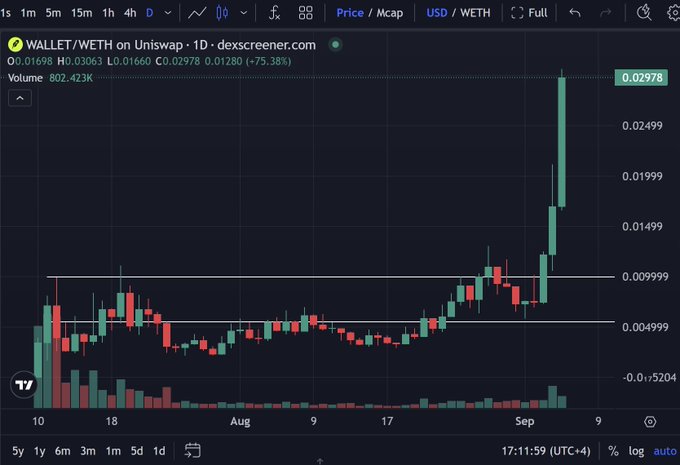
Task: Switch to 15m candle interval
Action: click(x=82, y=13)
